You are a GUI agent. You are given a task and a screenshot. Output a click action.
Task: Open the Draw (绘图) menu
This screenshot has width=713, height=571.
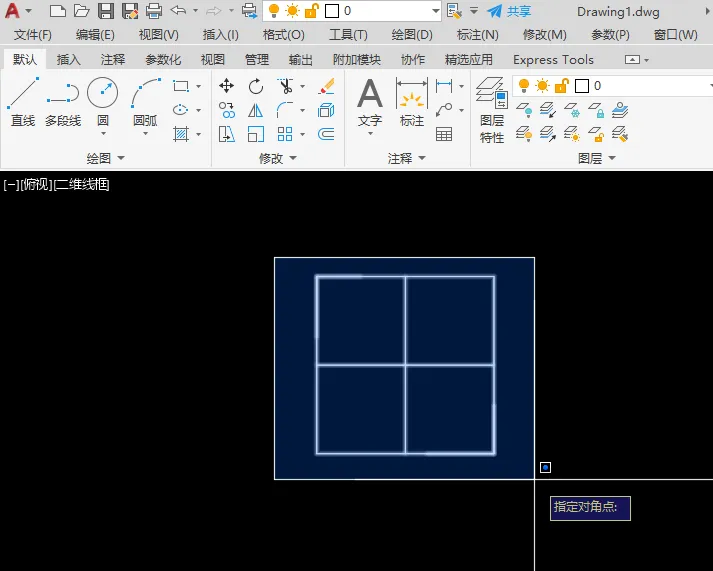point(412,35)
